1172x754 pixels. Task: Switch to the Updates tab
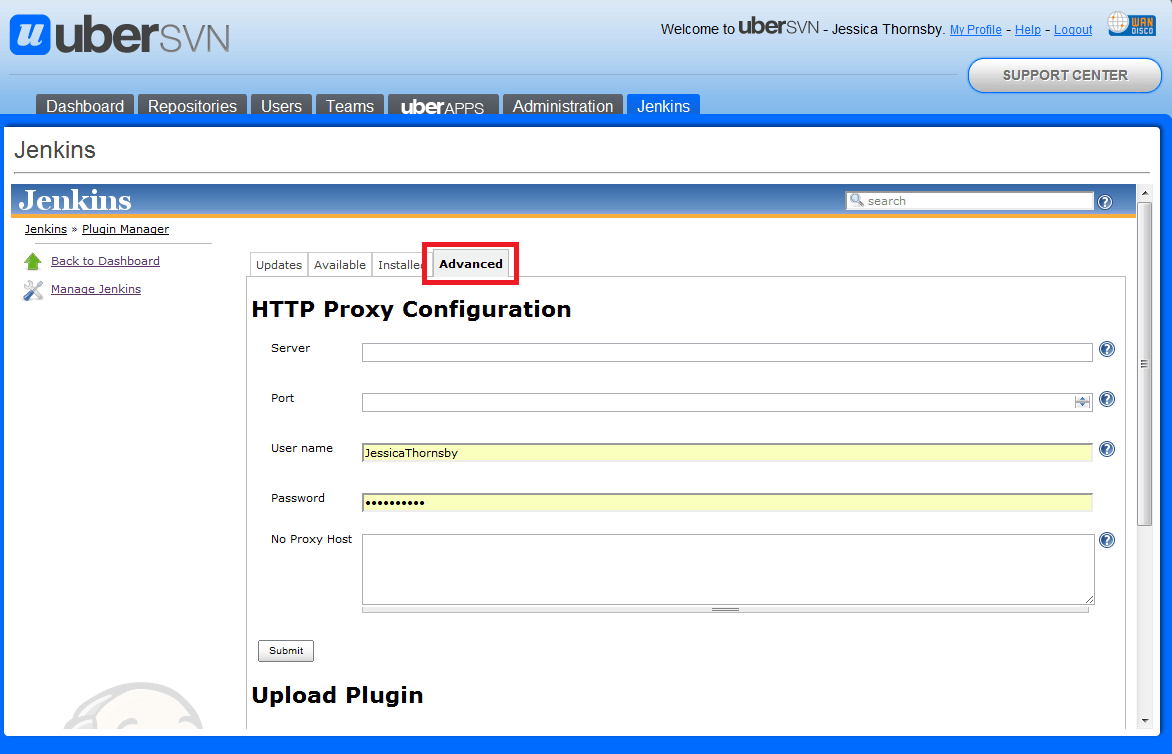278,264
